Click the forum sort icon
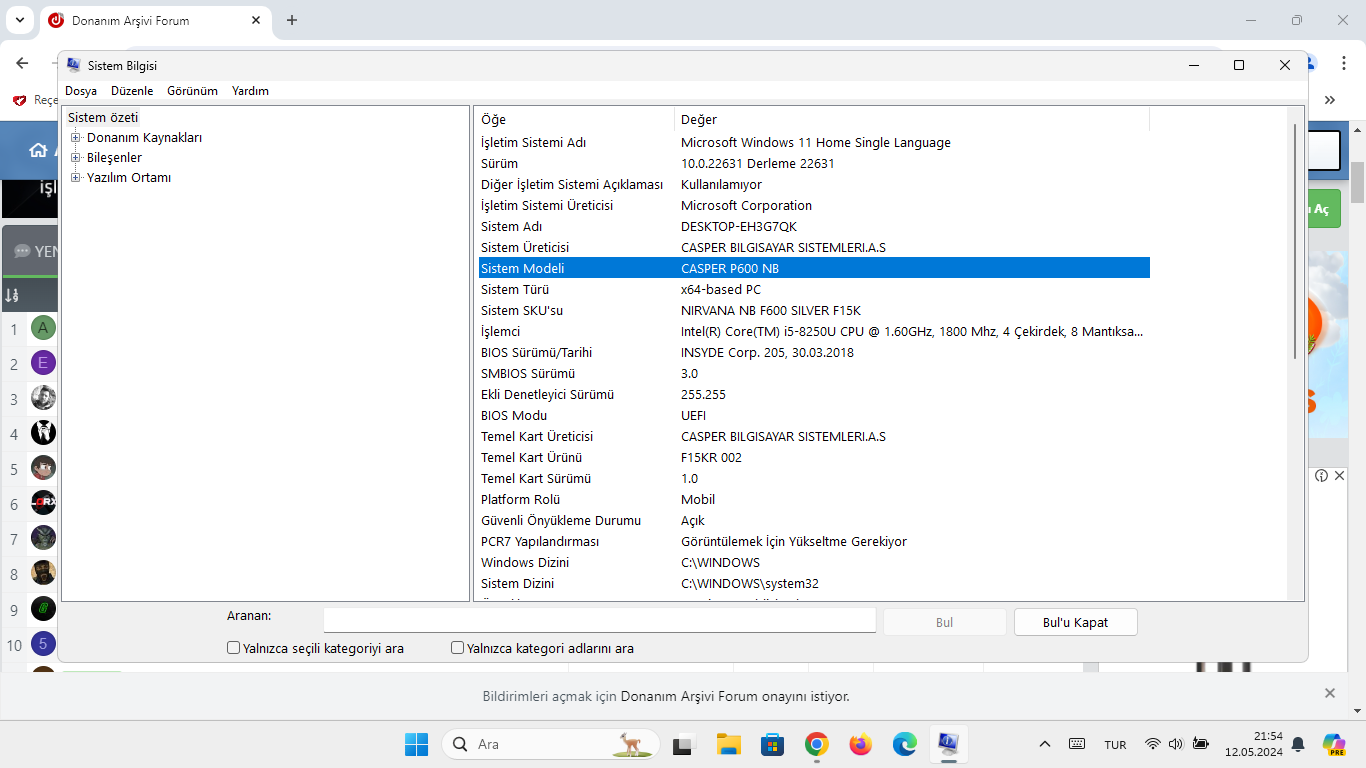1366x768 pixels. point(12,295)
